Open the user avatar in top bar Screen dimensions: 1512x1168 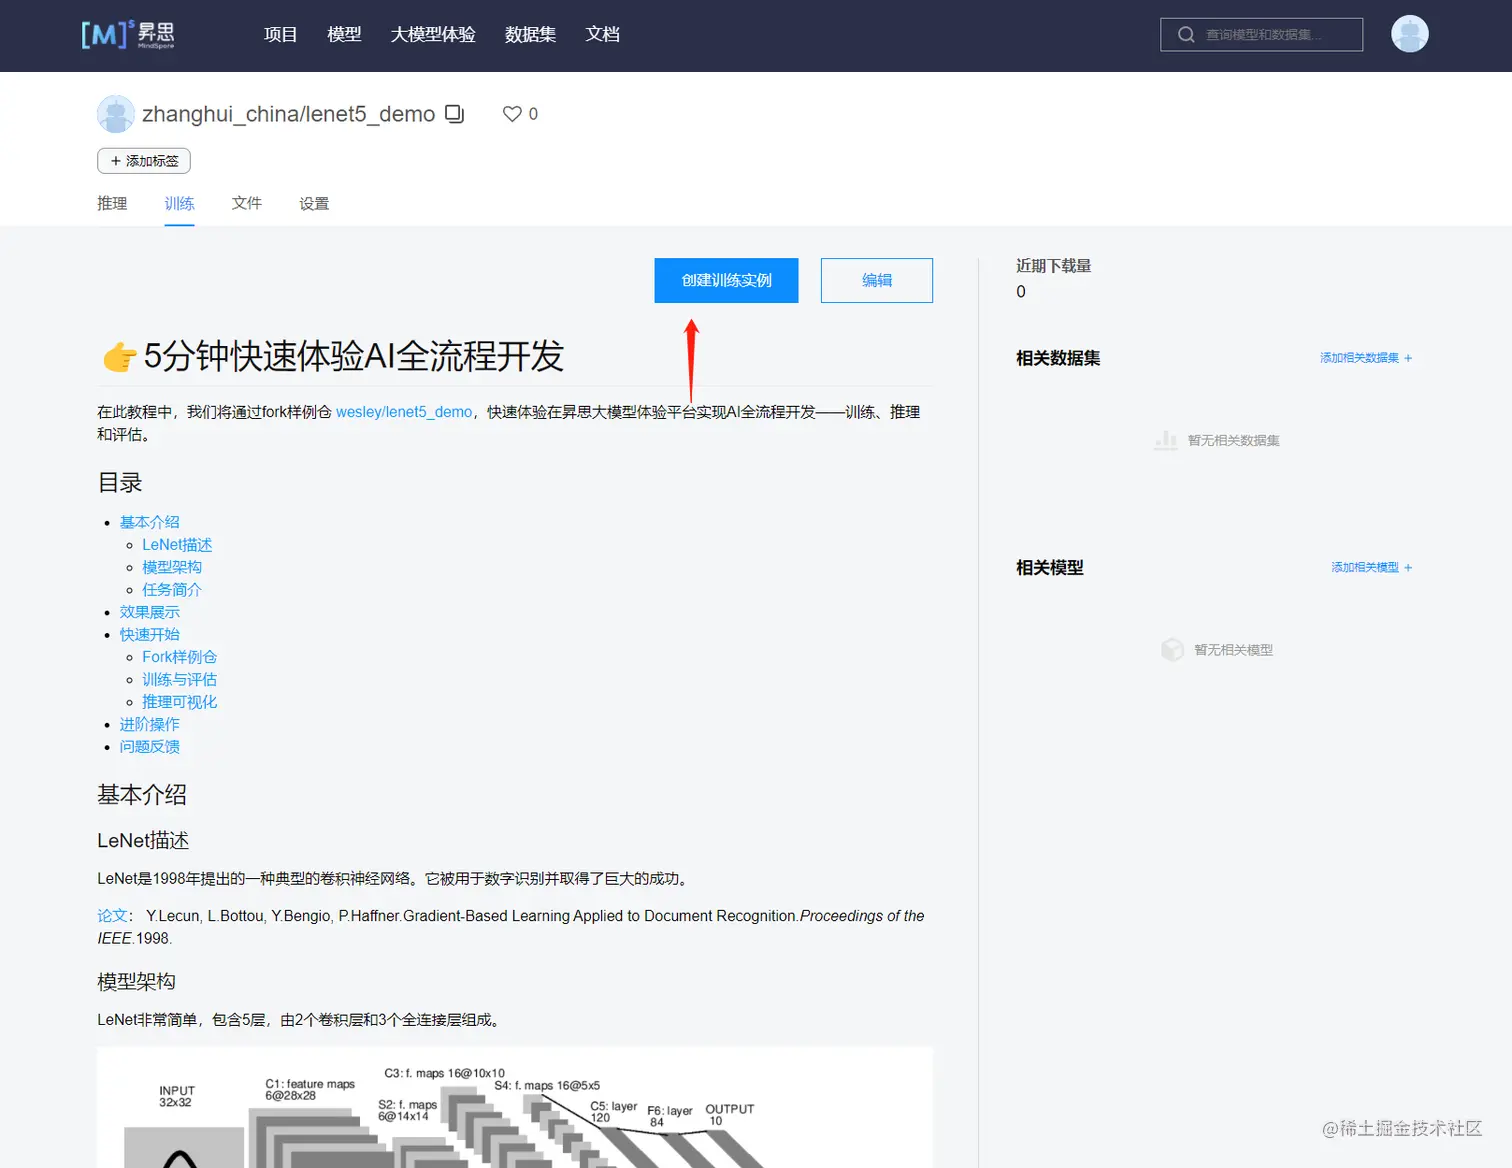(x=1409, y=34)
